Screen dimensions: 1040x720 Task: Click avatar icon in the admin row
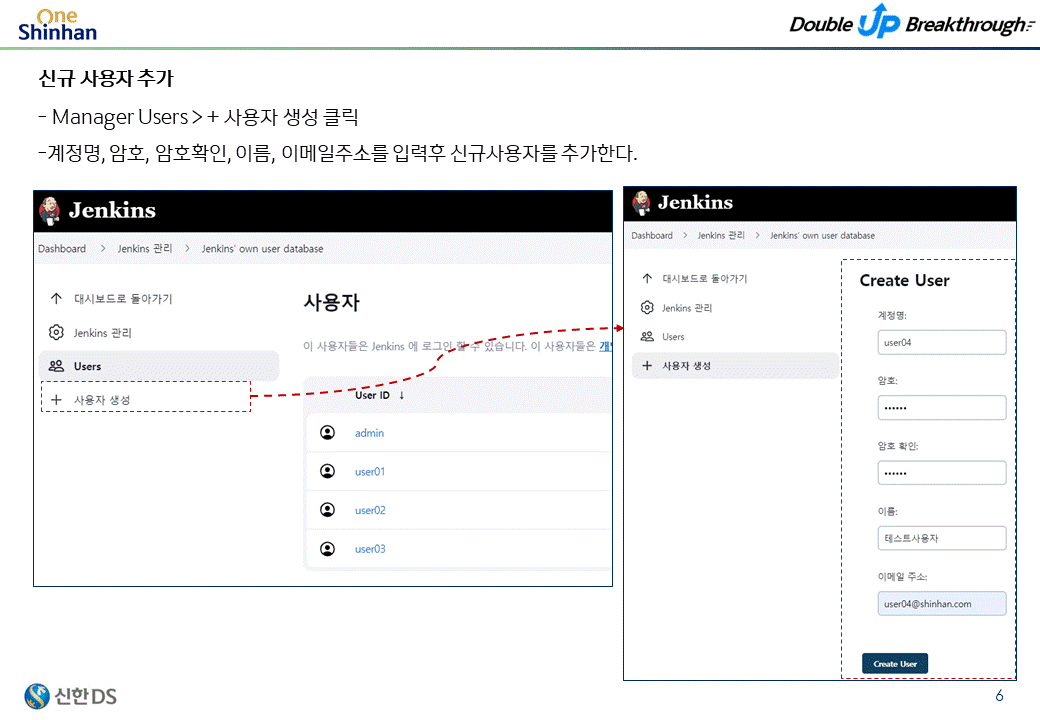click(x=328, y=432)
